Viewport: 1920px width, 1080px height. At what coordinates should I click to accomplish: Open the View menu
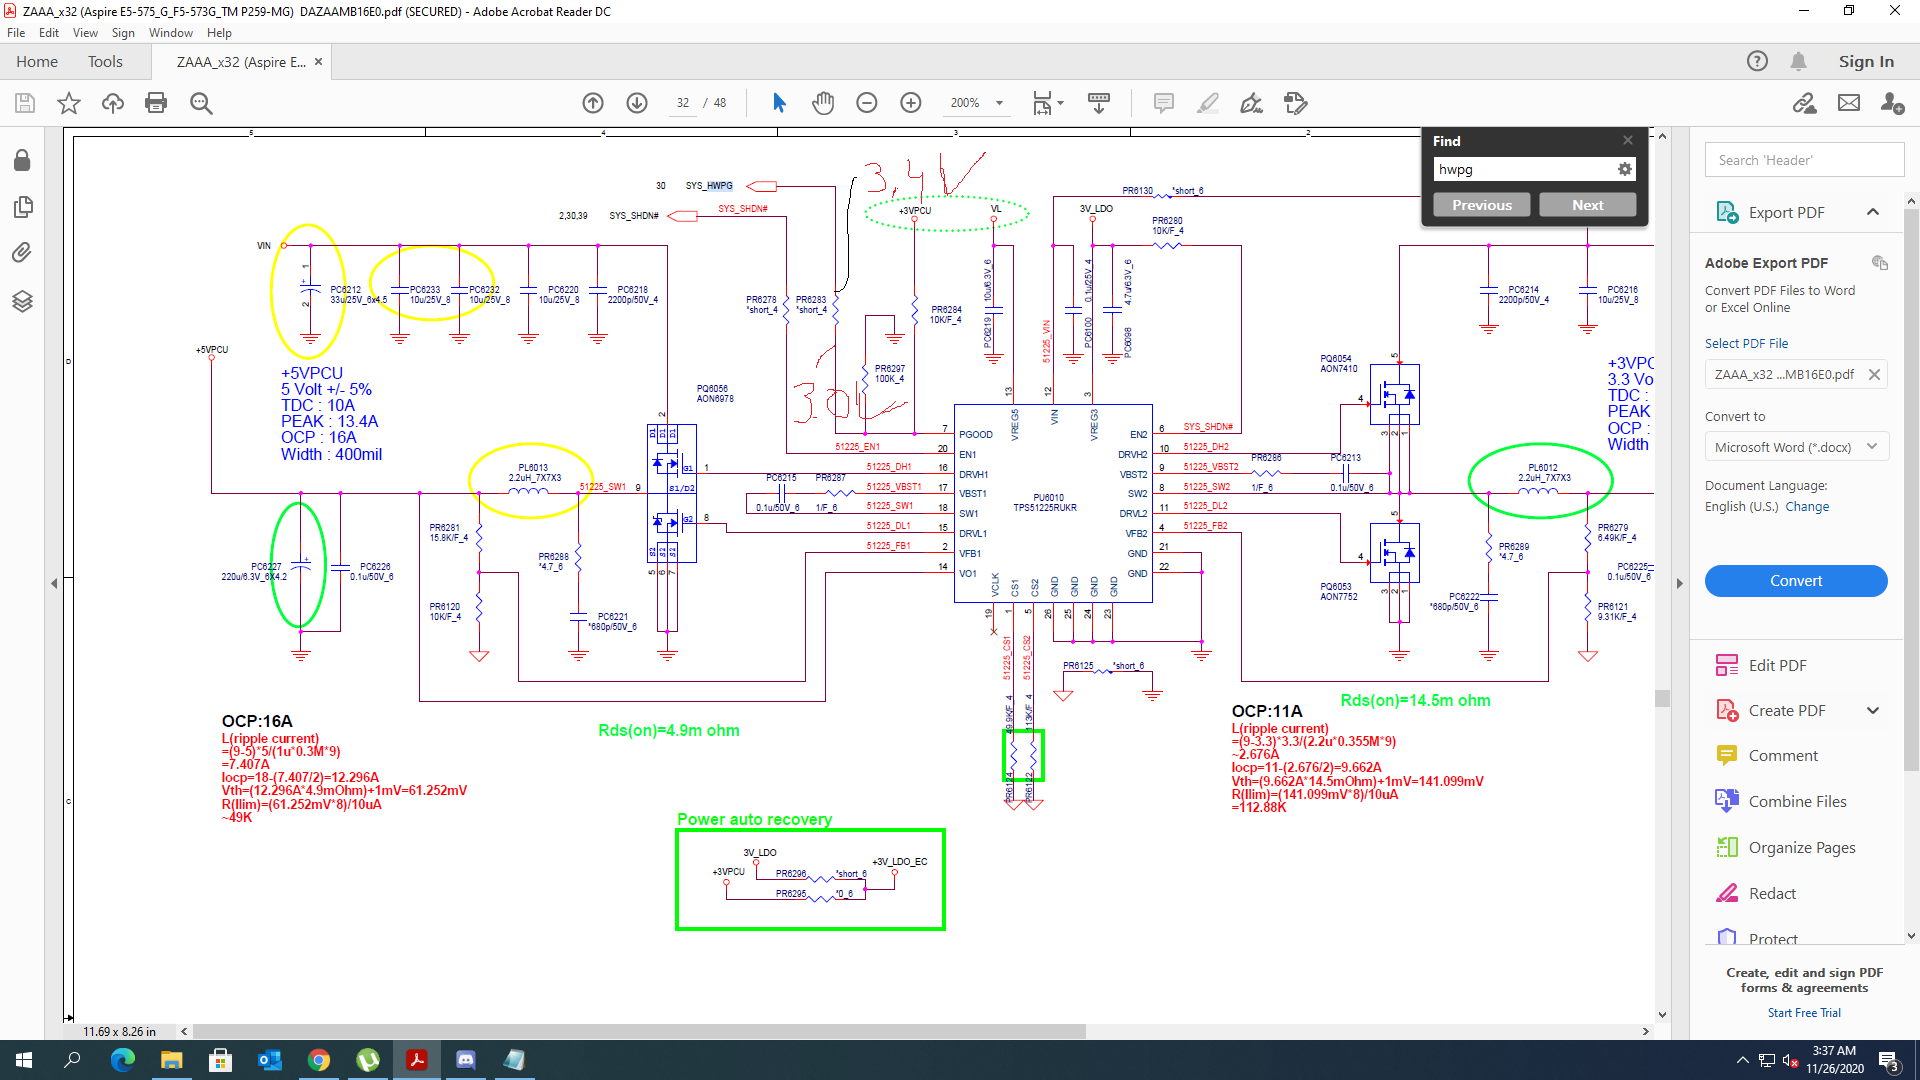[85, 33]
